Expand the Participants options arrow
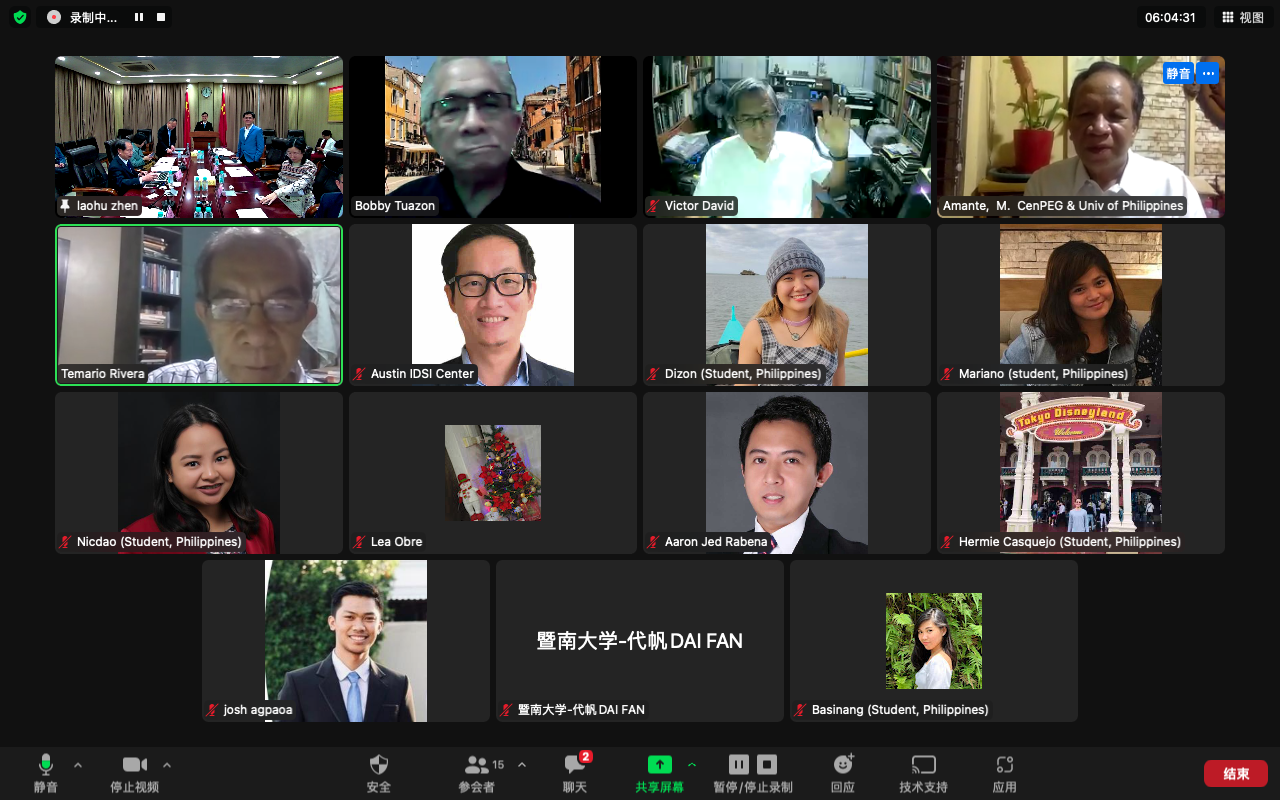This screenshot has height=800, width=1280. click(x=521, y=765)
